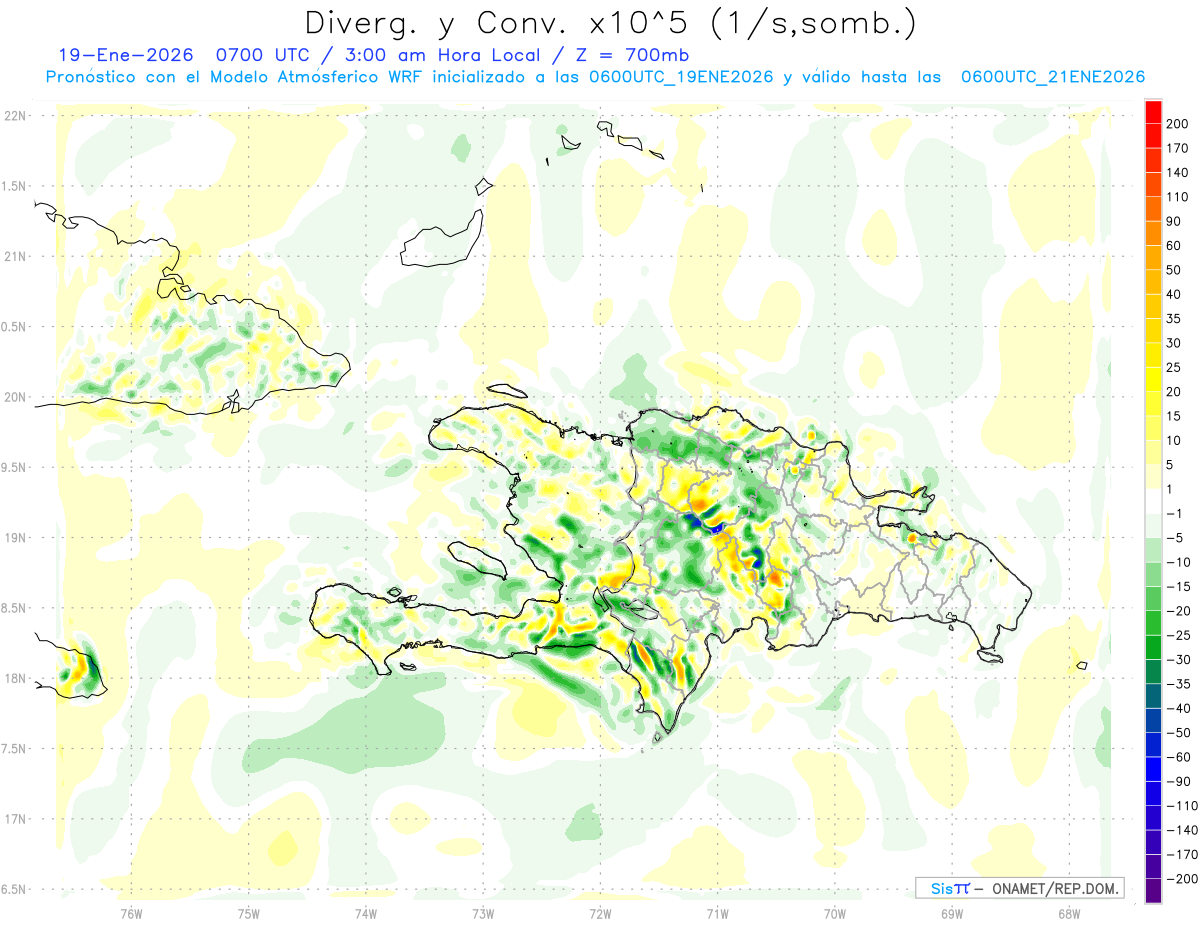Click the '-140' value on the colorbar
This screenshot has height=927, width=1200.
click(x=1180, y=830)
